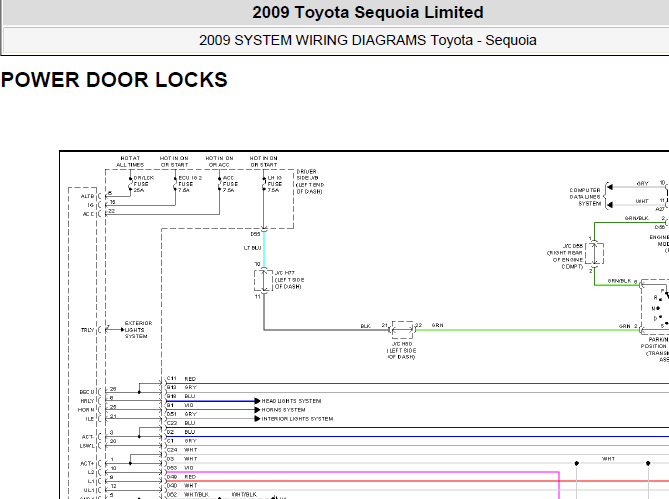
Task: Click the 'C1 GRY' connector label
Action: click(x=181, y=441)
